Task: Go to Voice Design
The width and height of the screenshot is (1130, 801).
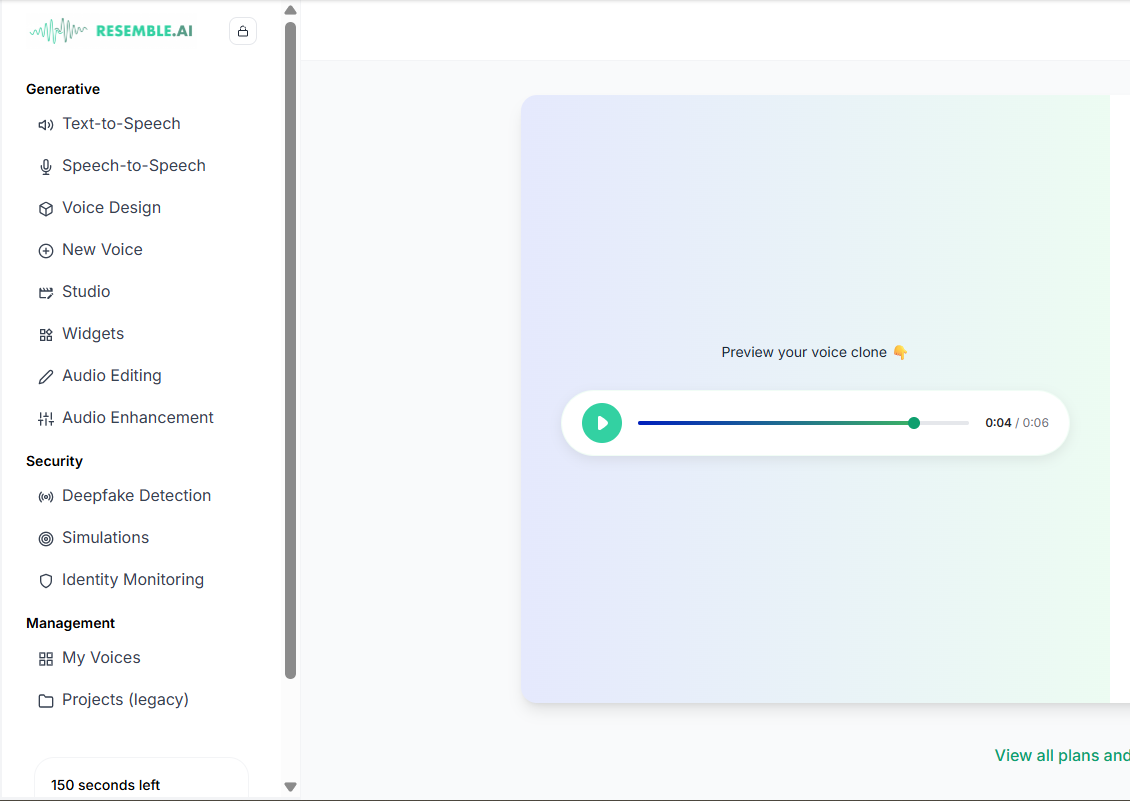Action: 112,208
